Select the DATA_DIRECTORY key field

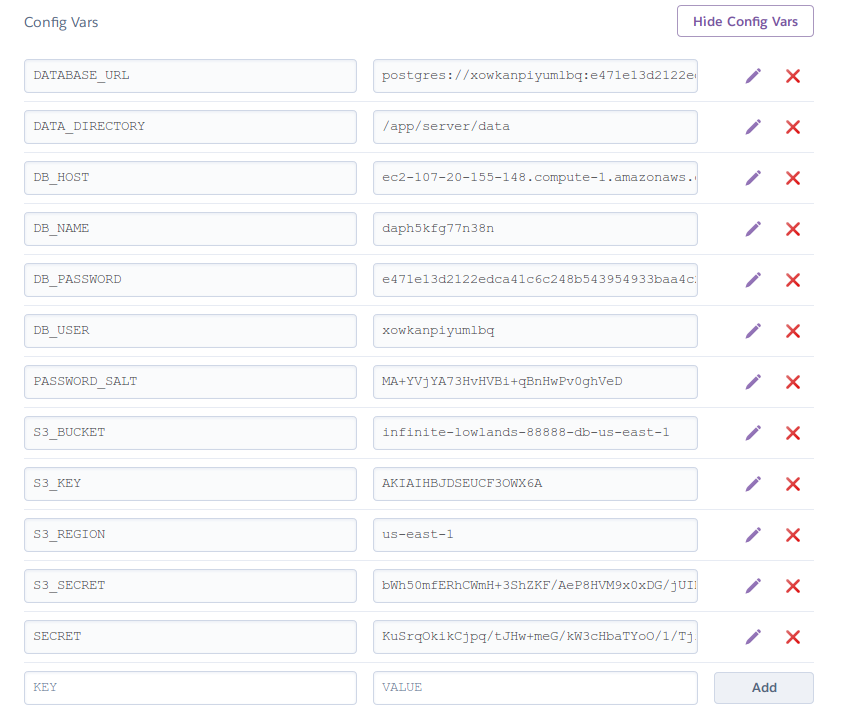click(190, 127)
